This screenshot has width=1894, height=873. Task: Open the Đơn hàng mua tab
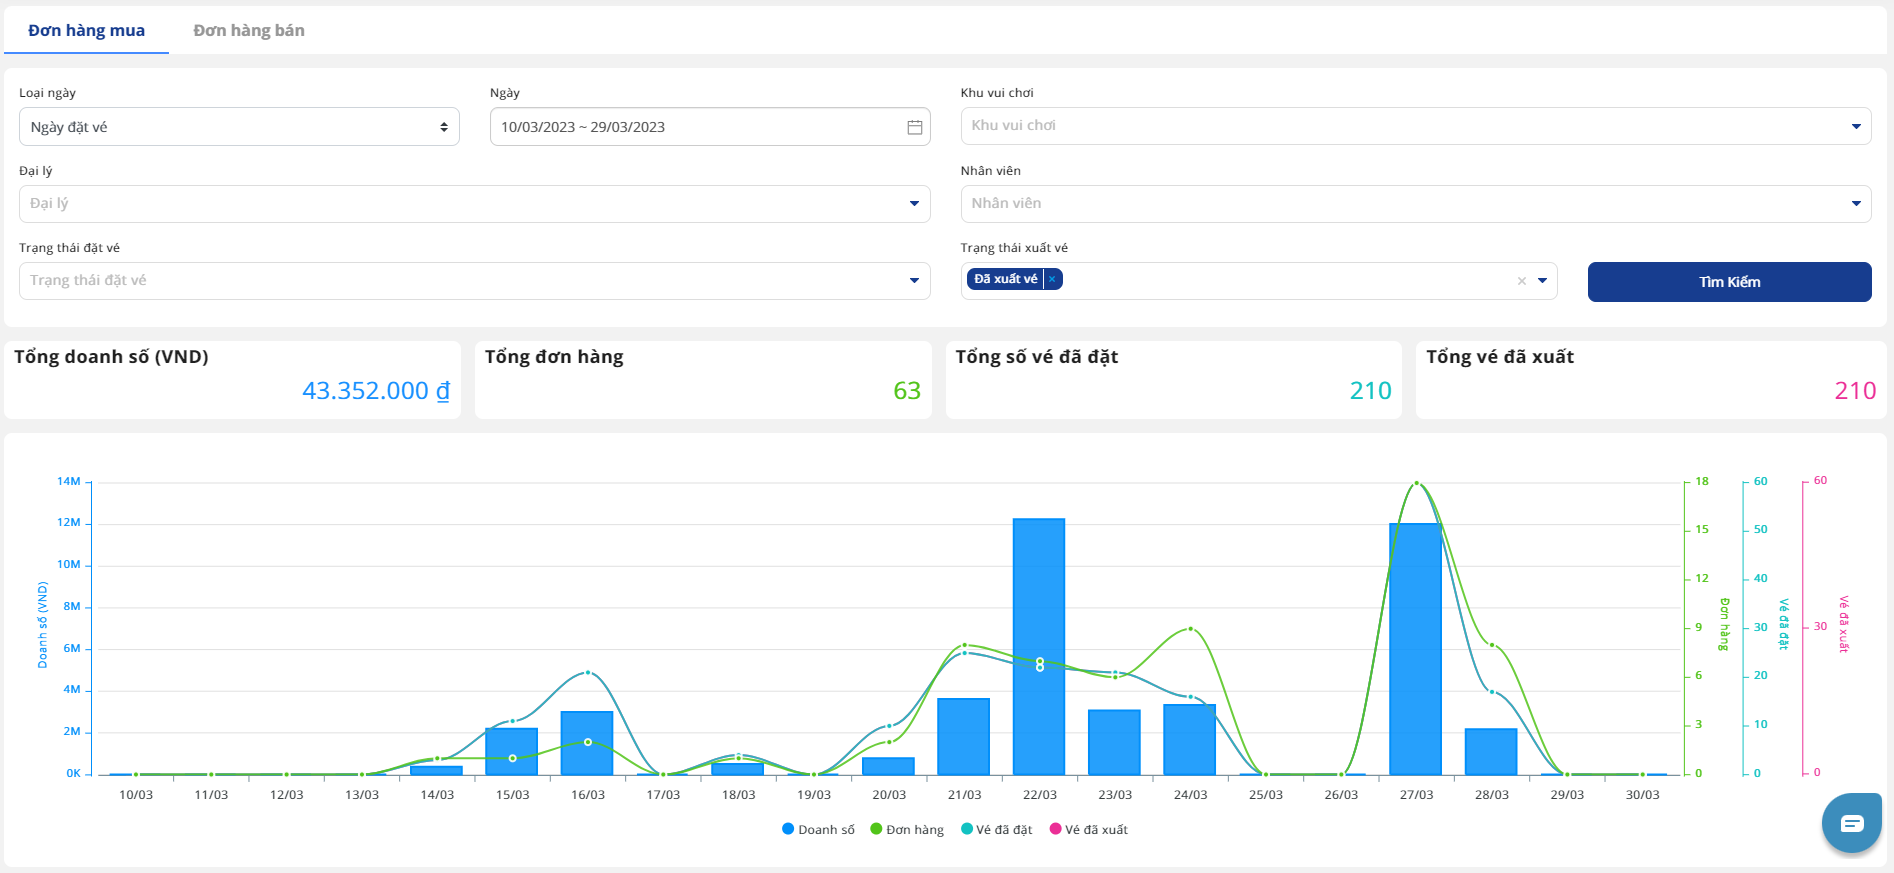click(x=86, y=30)
